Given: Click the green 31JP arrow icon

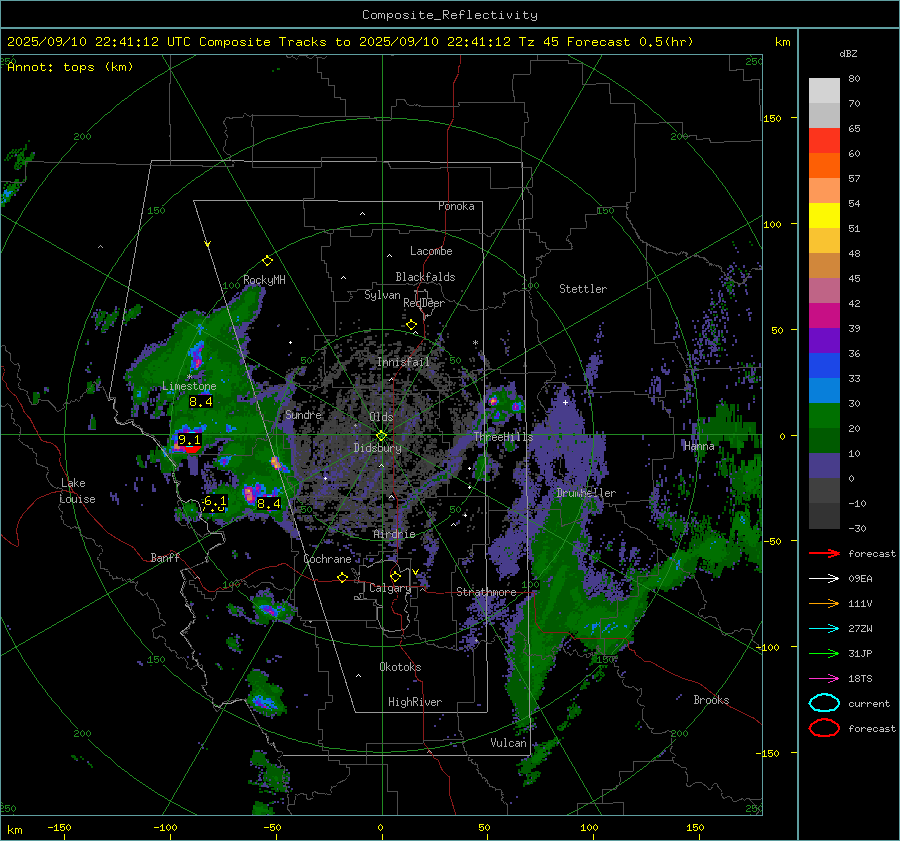Looking at the screenshot, I should point(824,653).
